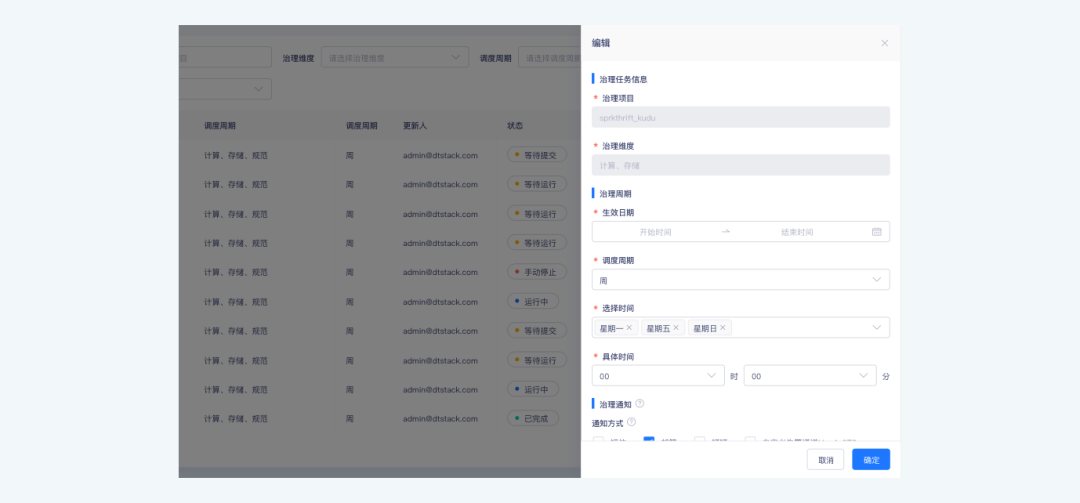Remove the 星期日 tag

click(723, 328)
